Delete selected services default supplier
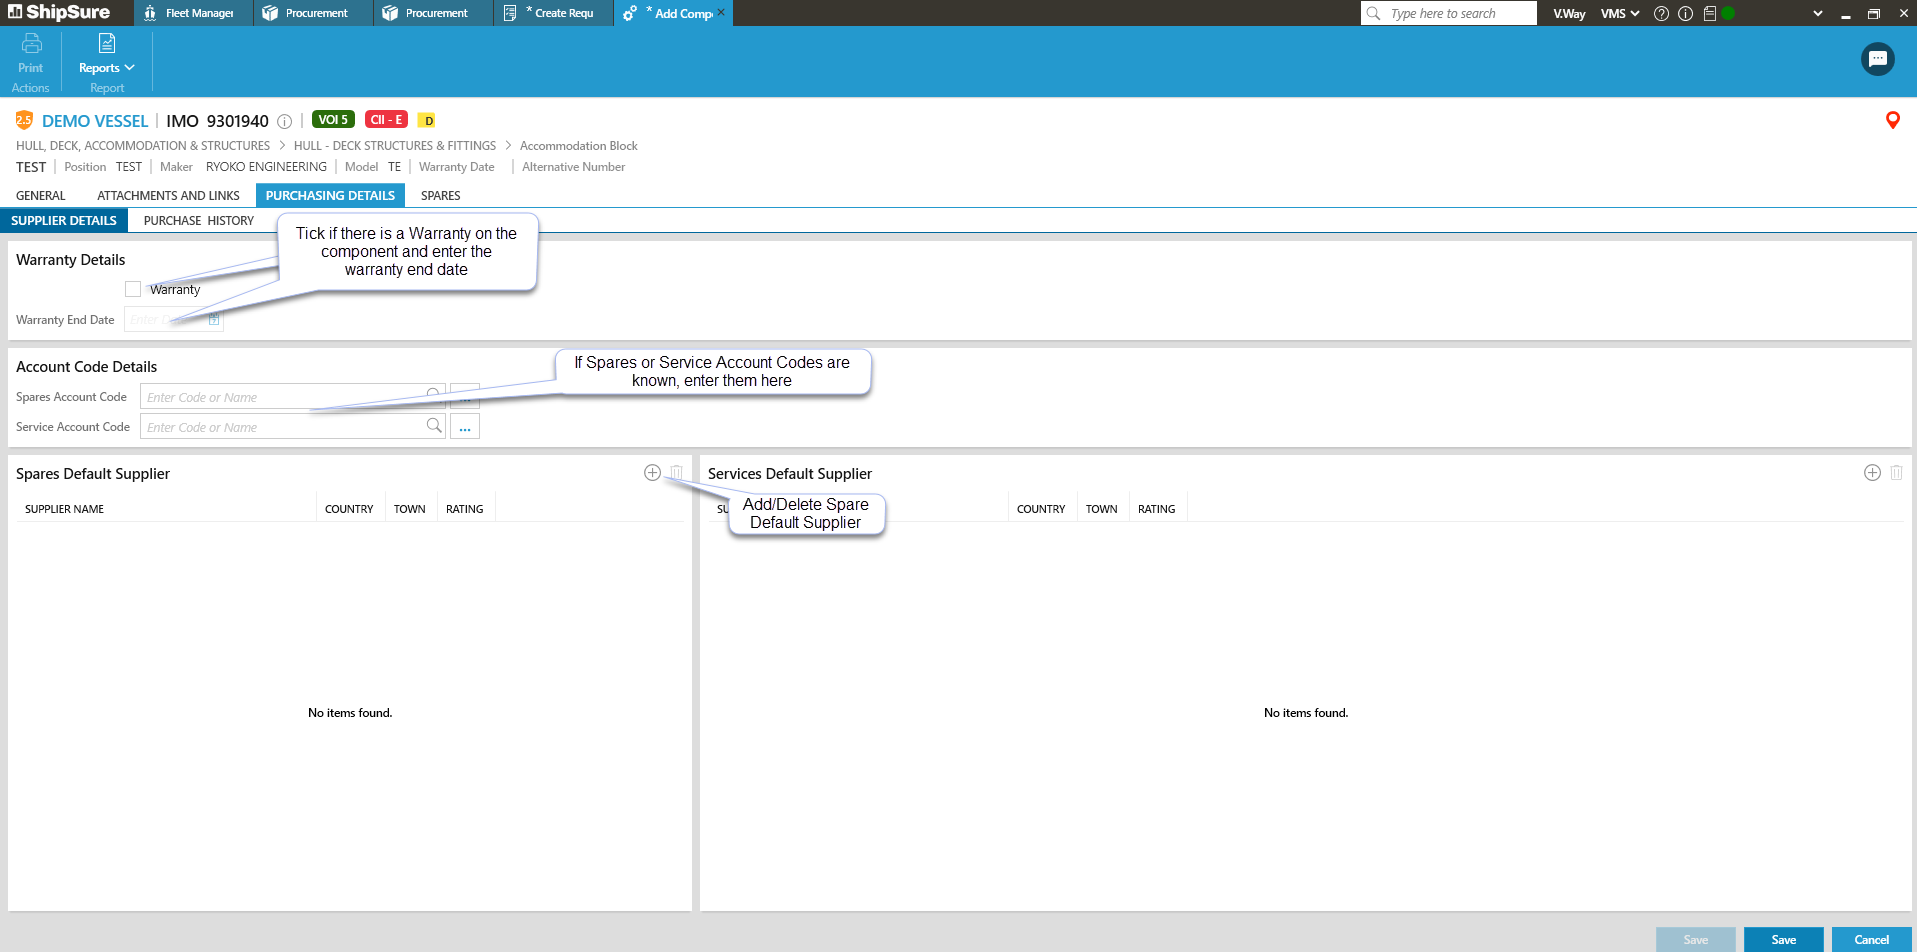Screen dimensions: 1917x952 [1896, 473]
